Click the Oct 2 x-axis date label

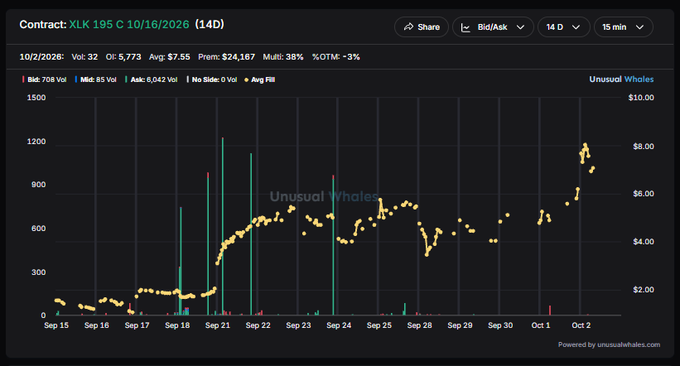[581, 325]
